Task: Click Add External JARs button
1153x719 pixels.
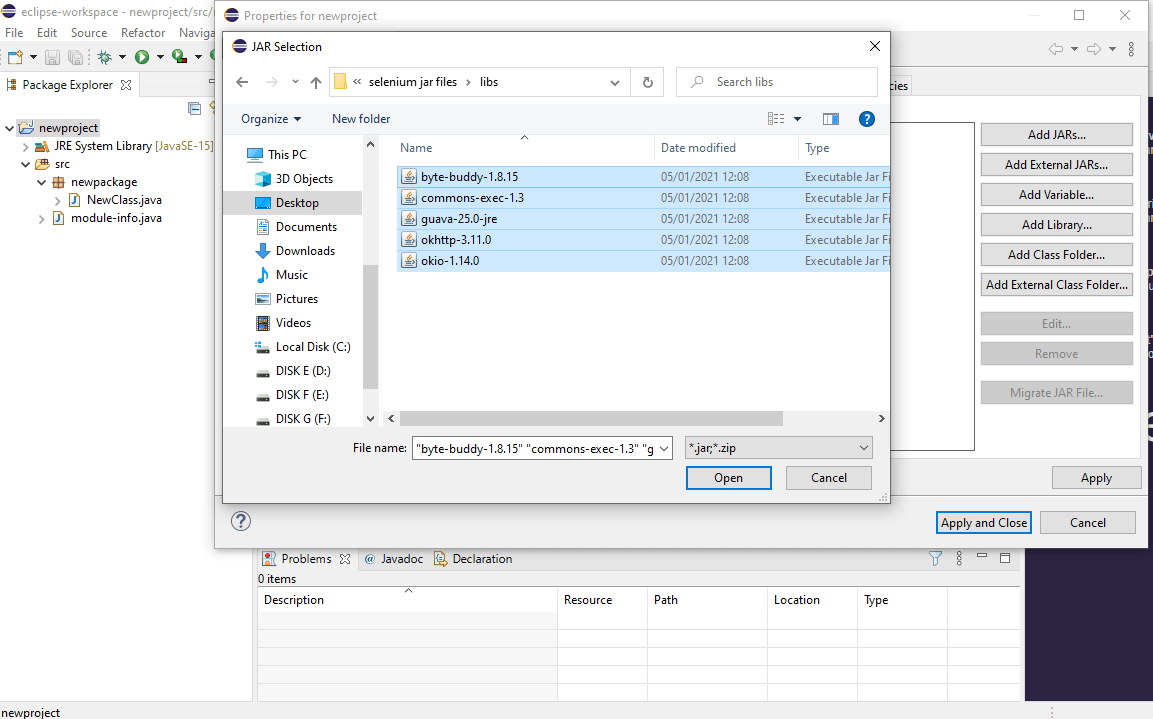Action: pyautogui.click(x=1056, y=165)
